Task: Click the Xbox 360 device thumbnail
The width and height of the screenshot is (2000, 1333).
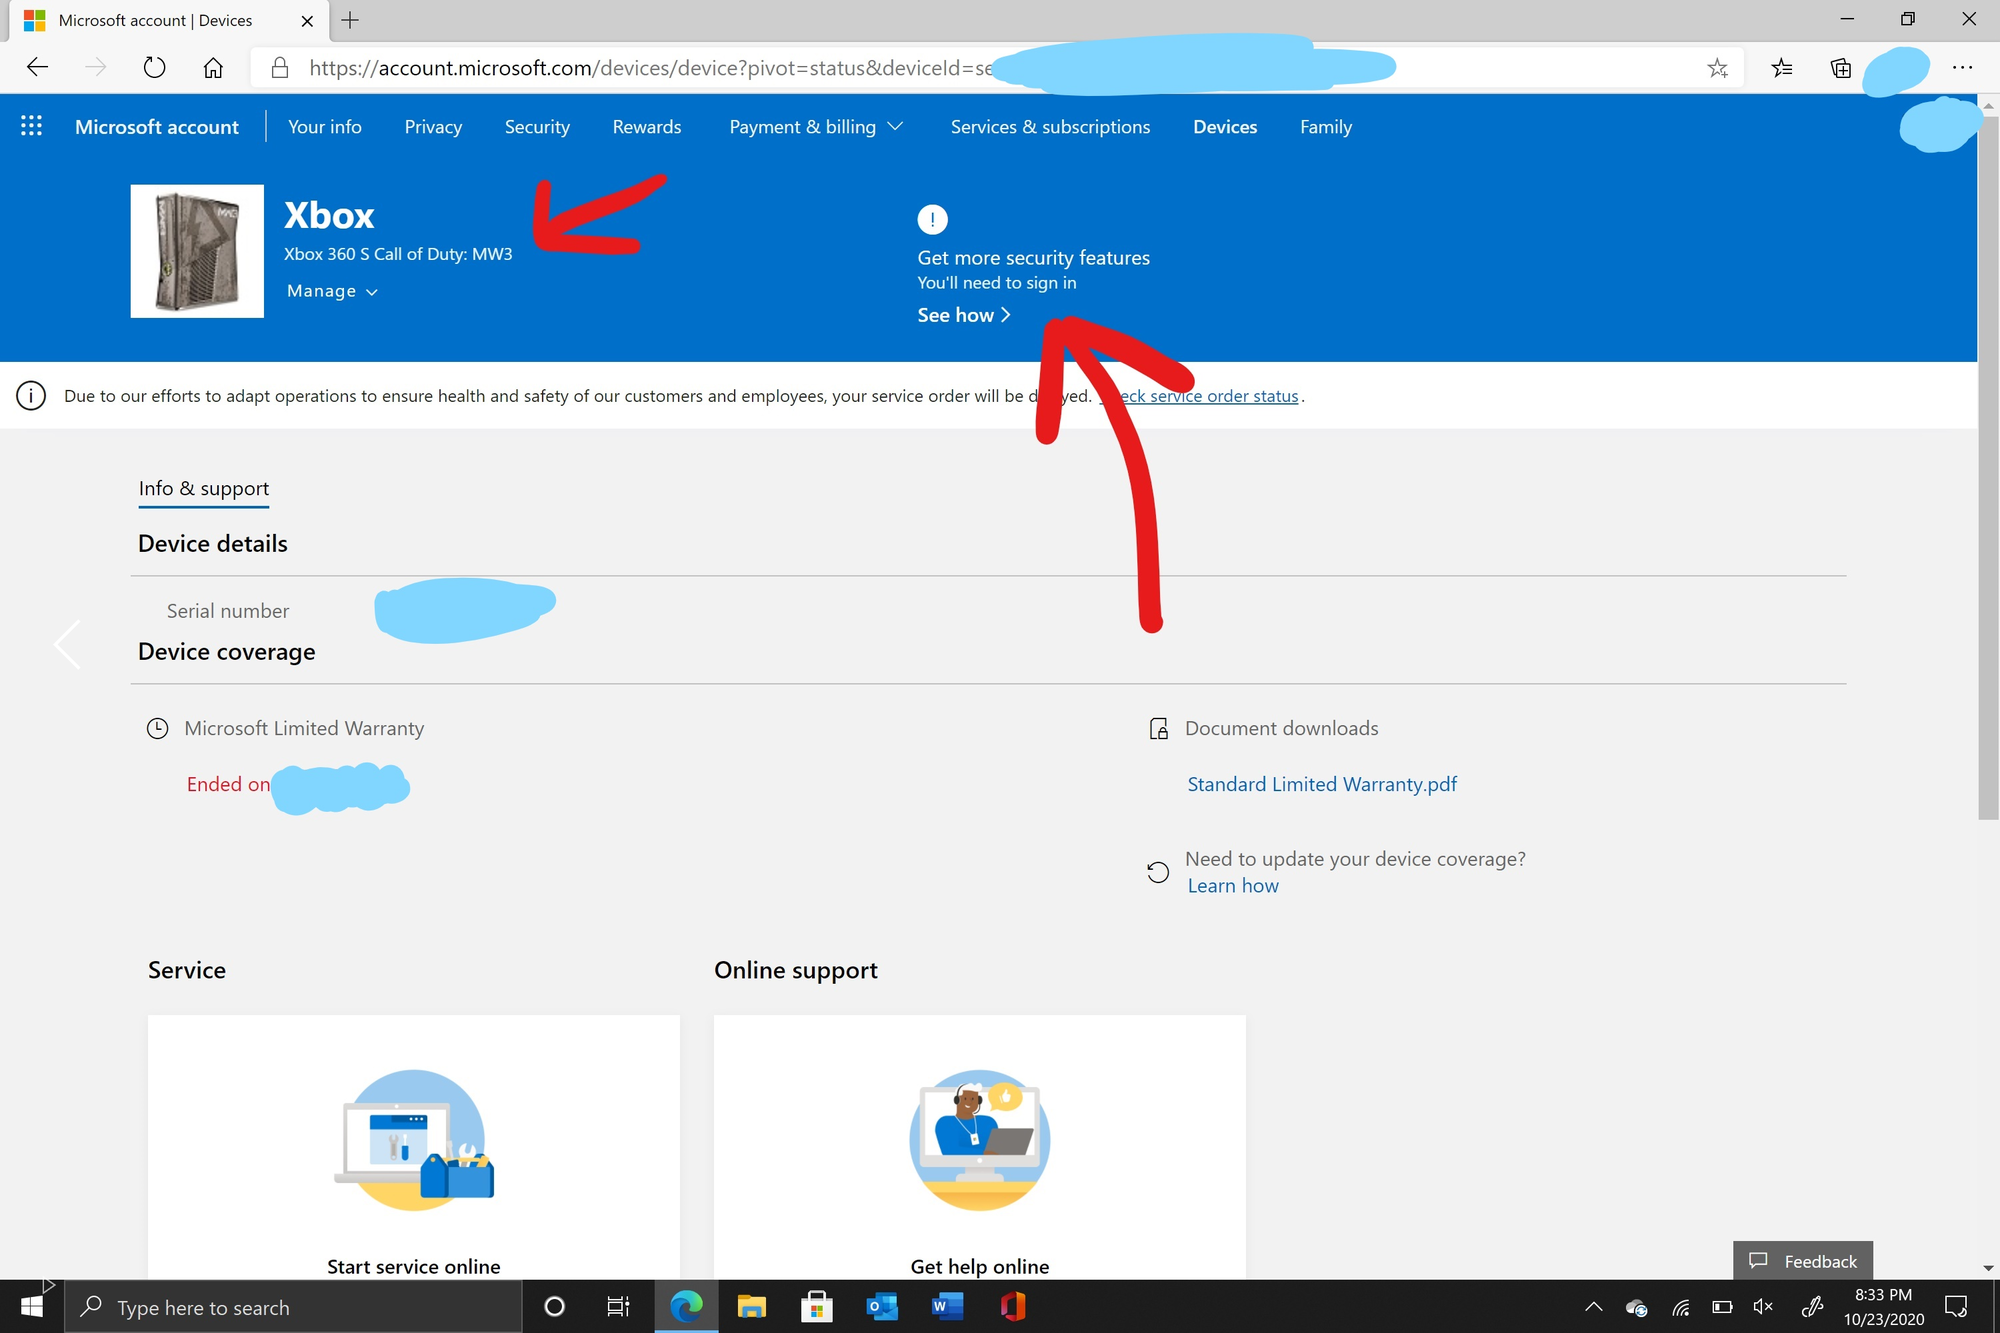Action: (x=197, y=251)
